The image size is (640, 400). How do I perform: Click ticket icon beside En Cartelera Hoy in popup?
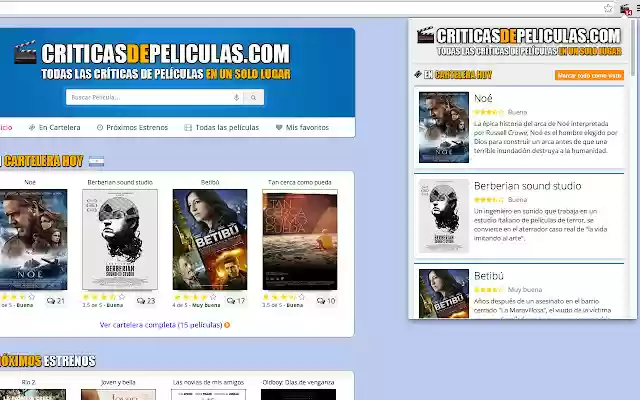[418, 74]
